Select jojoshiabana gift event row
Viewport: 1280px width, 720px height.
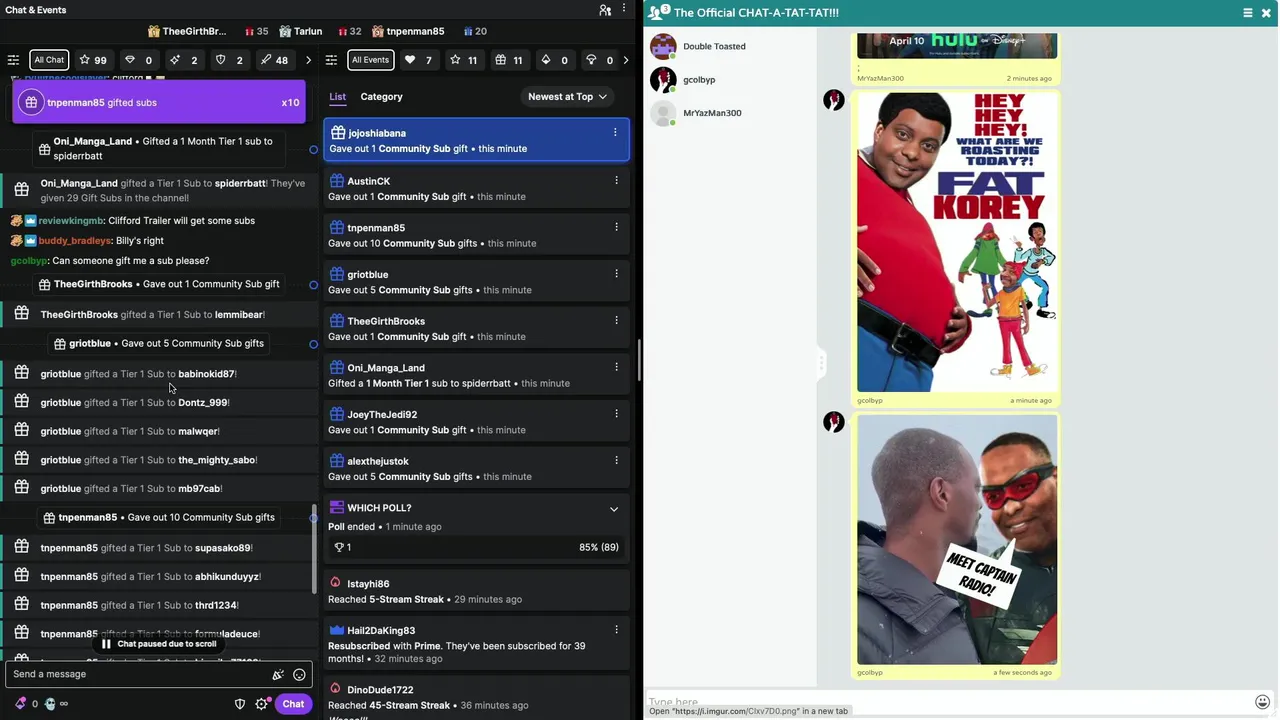coord(477,141)
